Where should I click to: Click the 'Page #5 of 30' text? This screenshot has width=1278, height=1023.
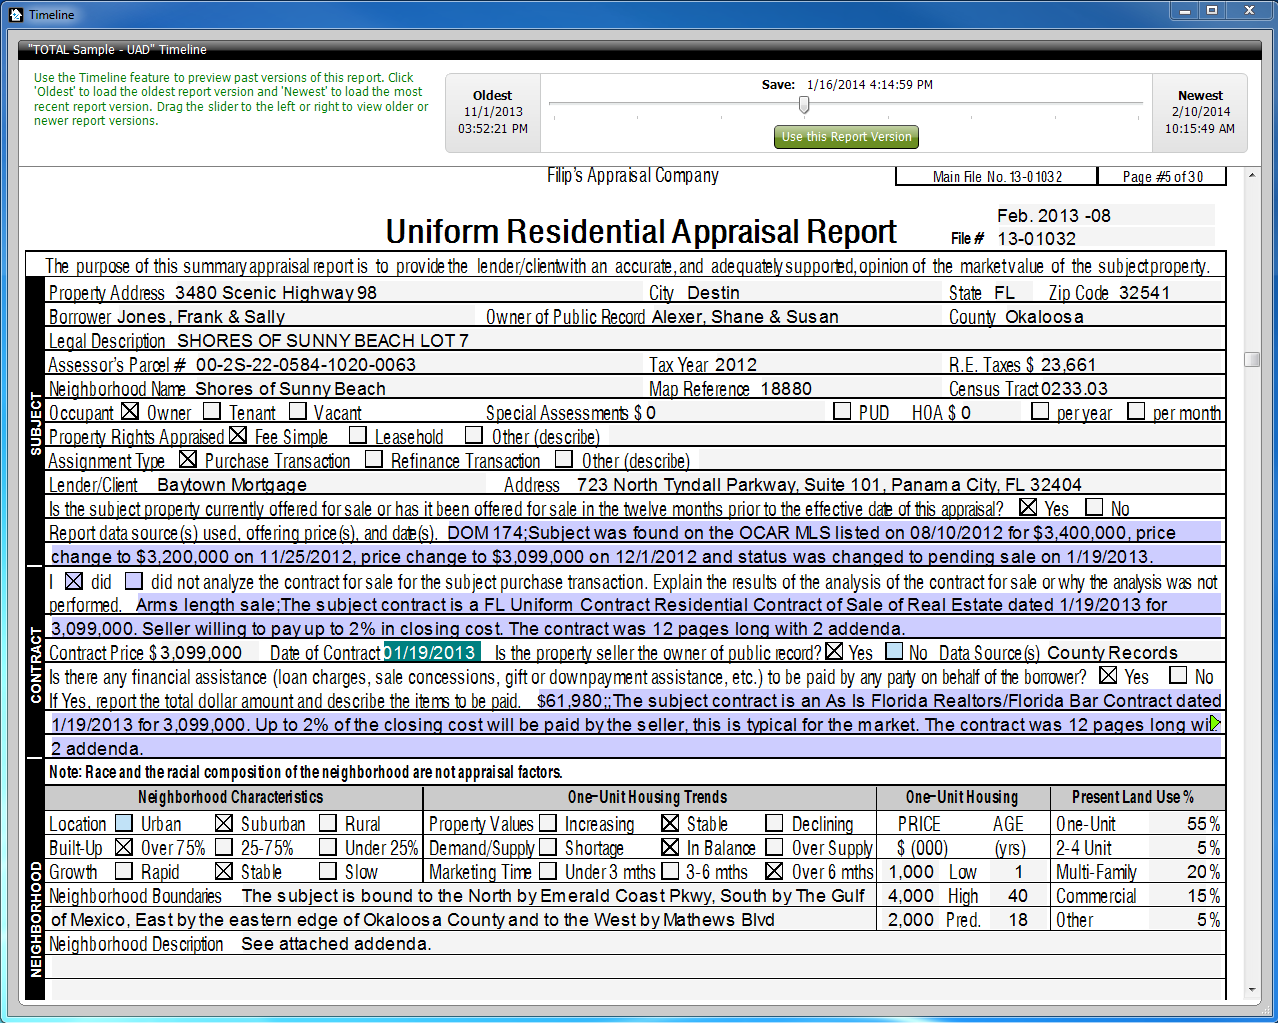pos(1162,176)
